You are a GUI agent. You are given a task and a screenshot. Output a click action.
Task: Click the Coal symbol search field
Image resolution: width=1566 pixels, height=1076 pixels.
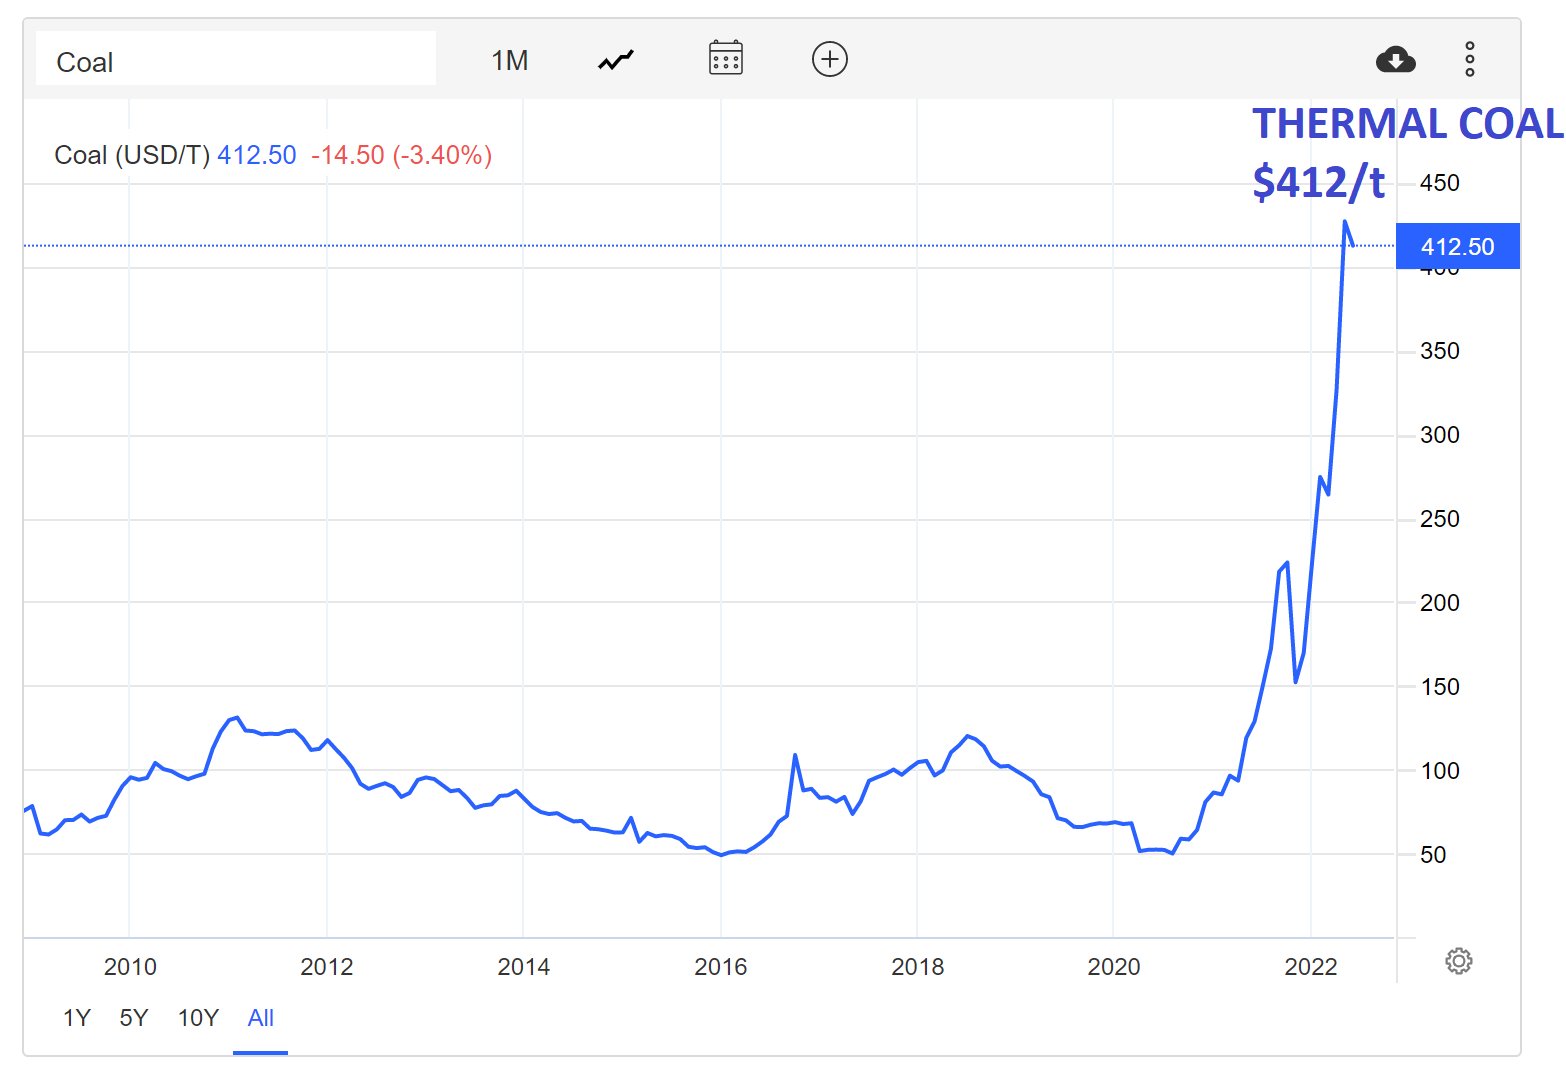click(x=235, y=61)
